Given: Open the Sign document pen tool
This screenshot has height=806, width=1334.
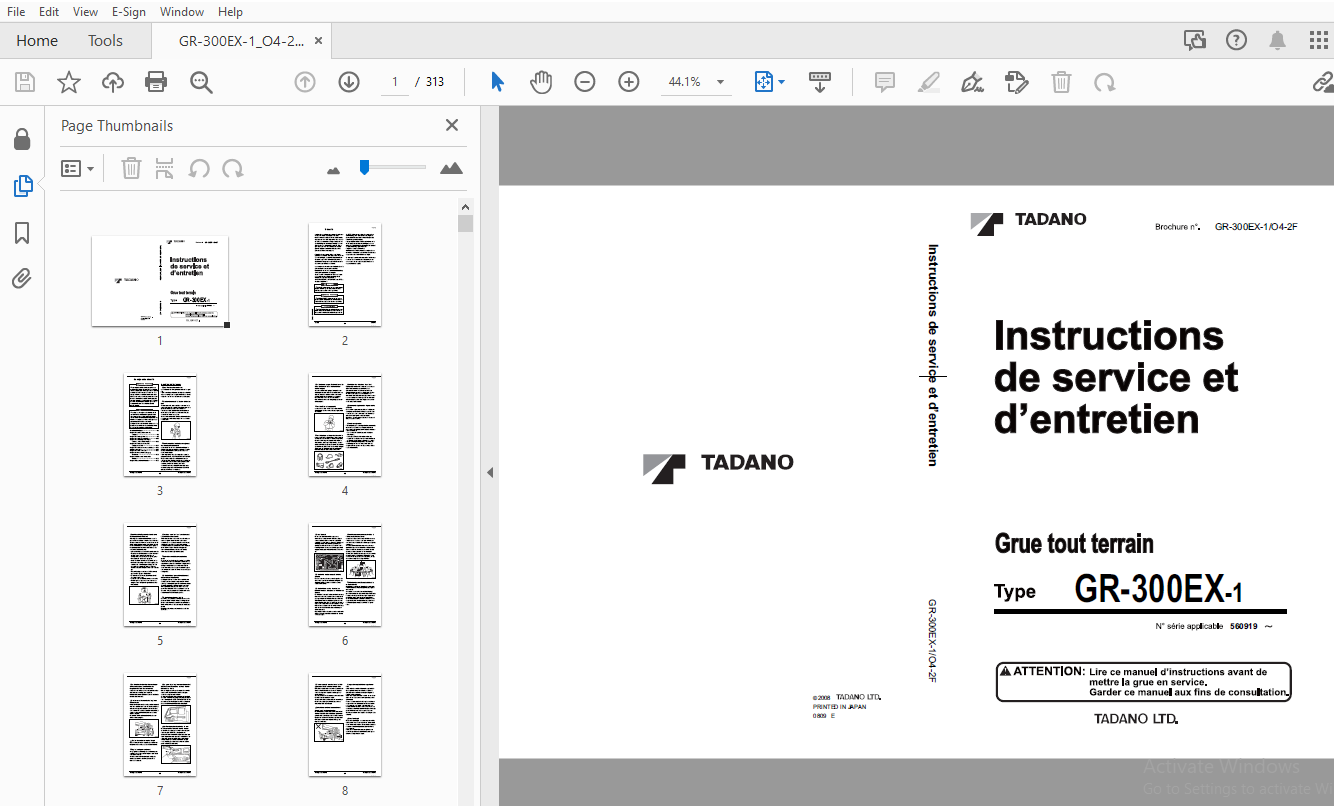Looking at the screenshot, I should 972,82.
